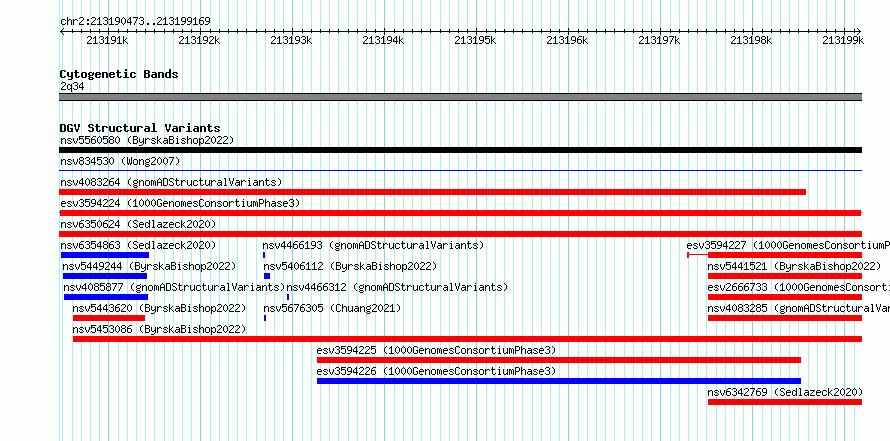Click the chr2:213190473..213199169 region label

pyautogui.click(x=135, y=21)
